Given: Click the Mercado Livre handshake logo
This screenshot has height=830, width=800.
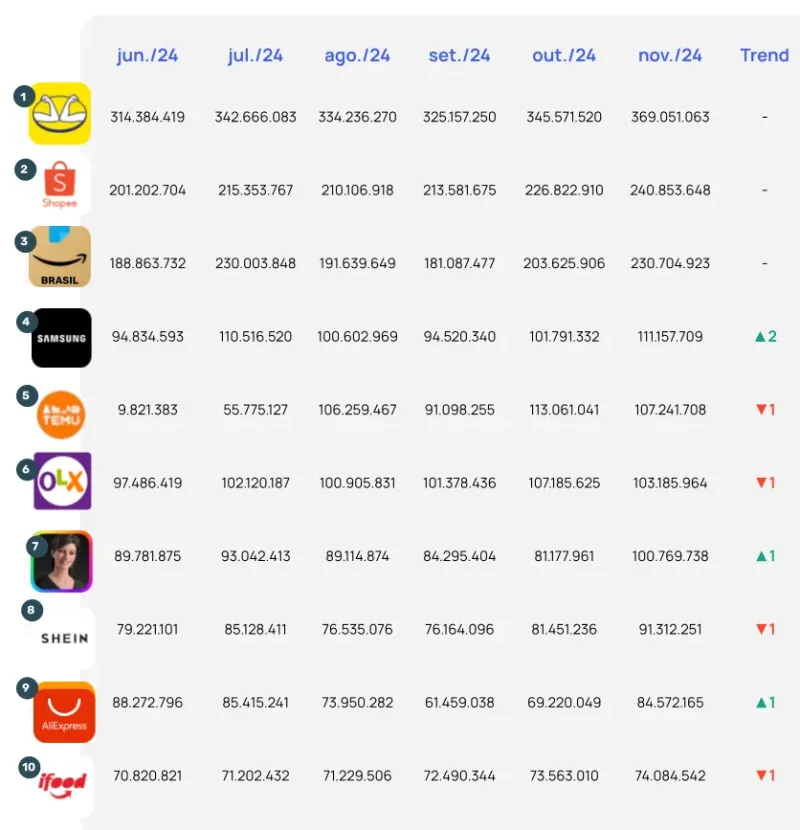Looking at the screenshot, I should 61,114.
